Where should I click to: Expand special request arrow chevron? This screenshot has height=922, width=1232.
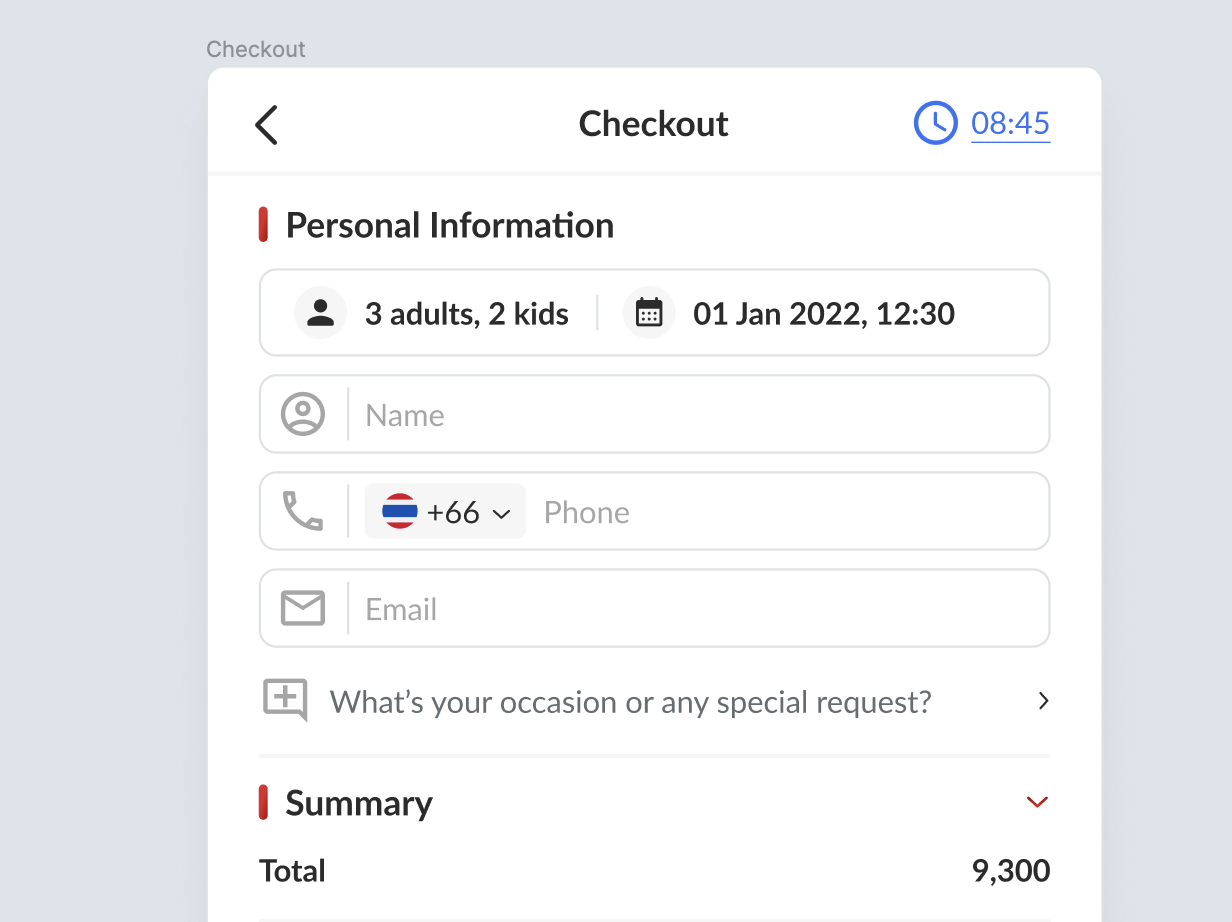[1043, 701]
